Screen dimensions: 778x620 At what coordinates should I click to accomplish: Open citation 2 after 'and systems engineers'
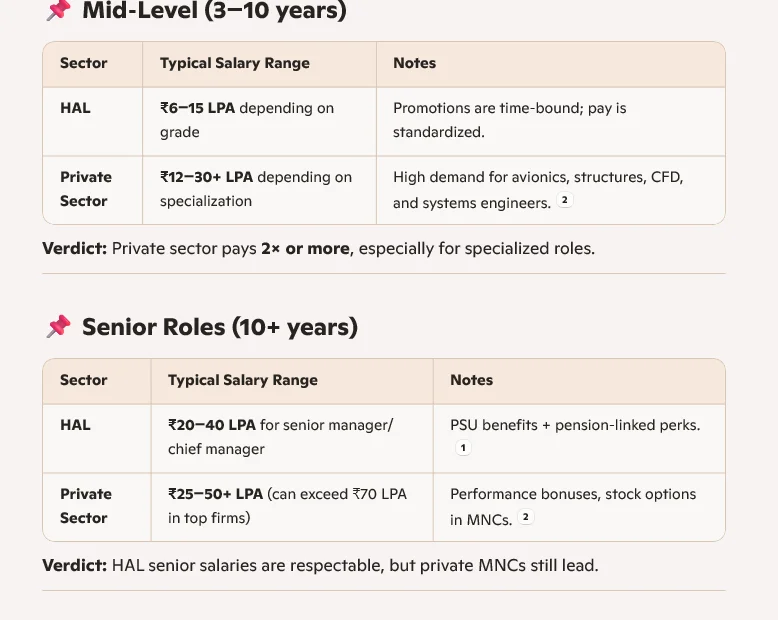click(565, 201)
